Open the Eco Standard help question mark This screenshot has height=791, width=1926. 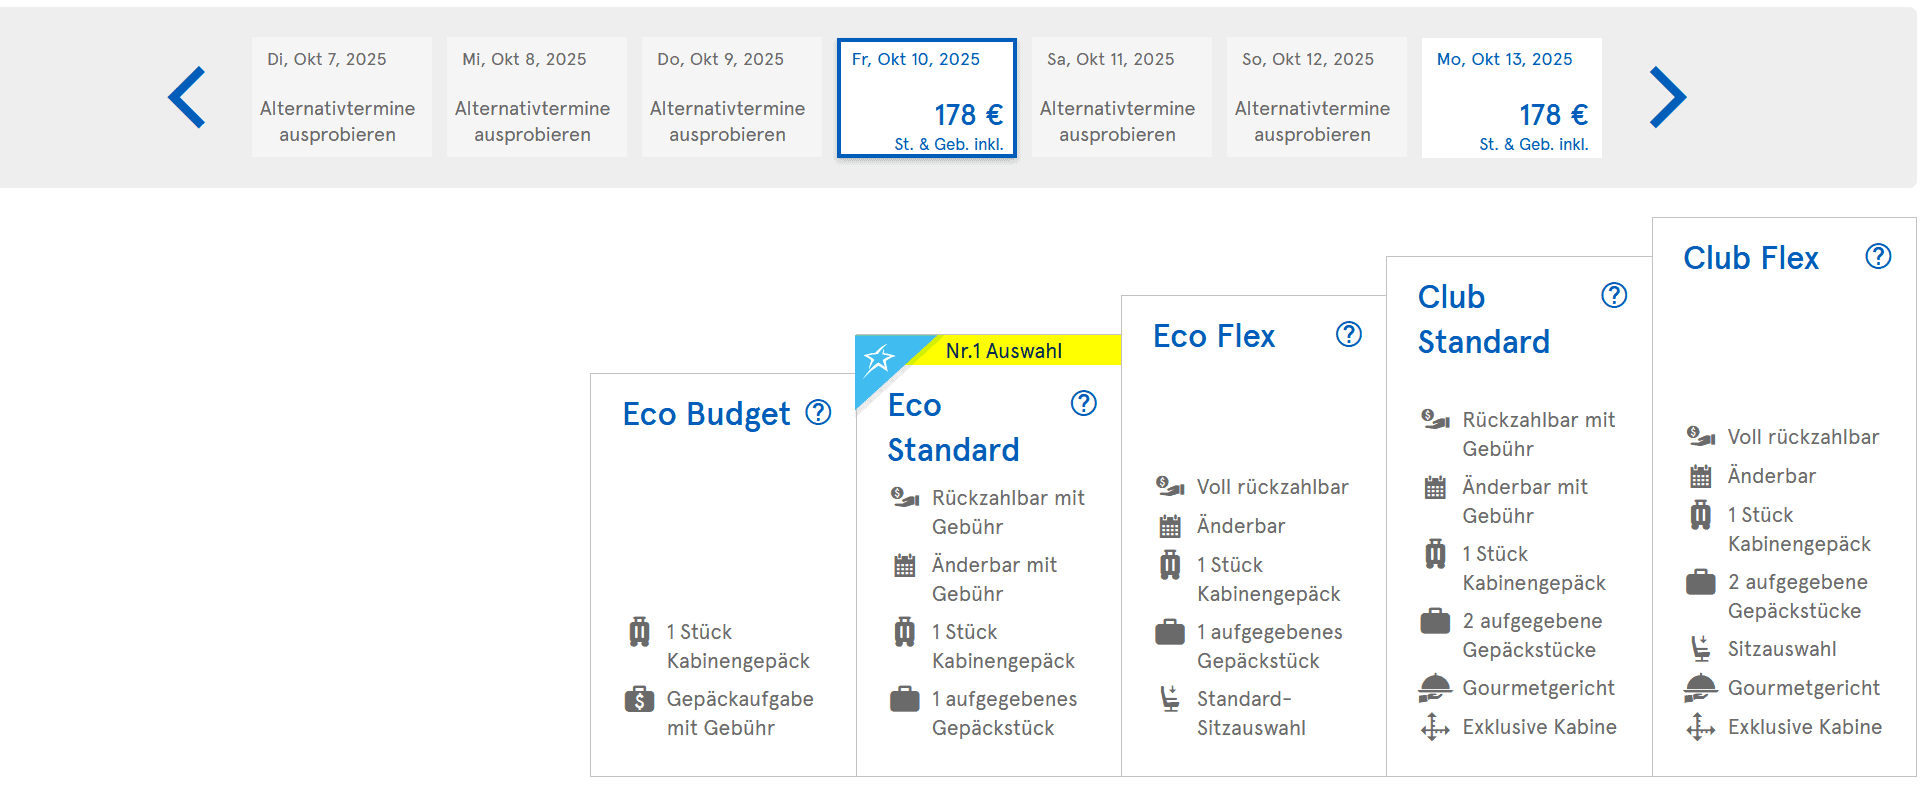point(1083,403)
